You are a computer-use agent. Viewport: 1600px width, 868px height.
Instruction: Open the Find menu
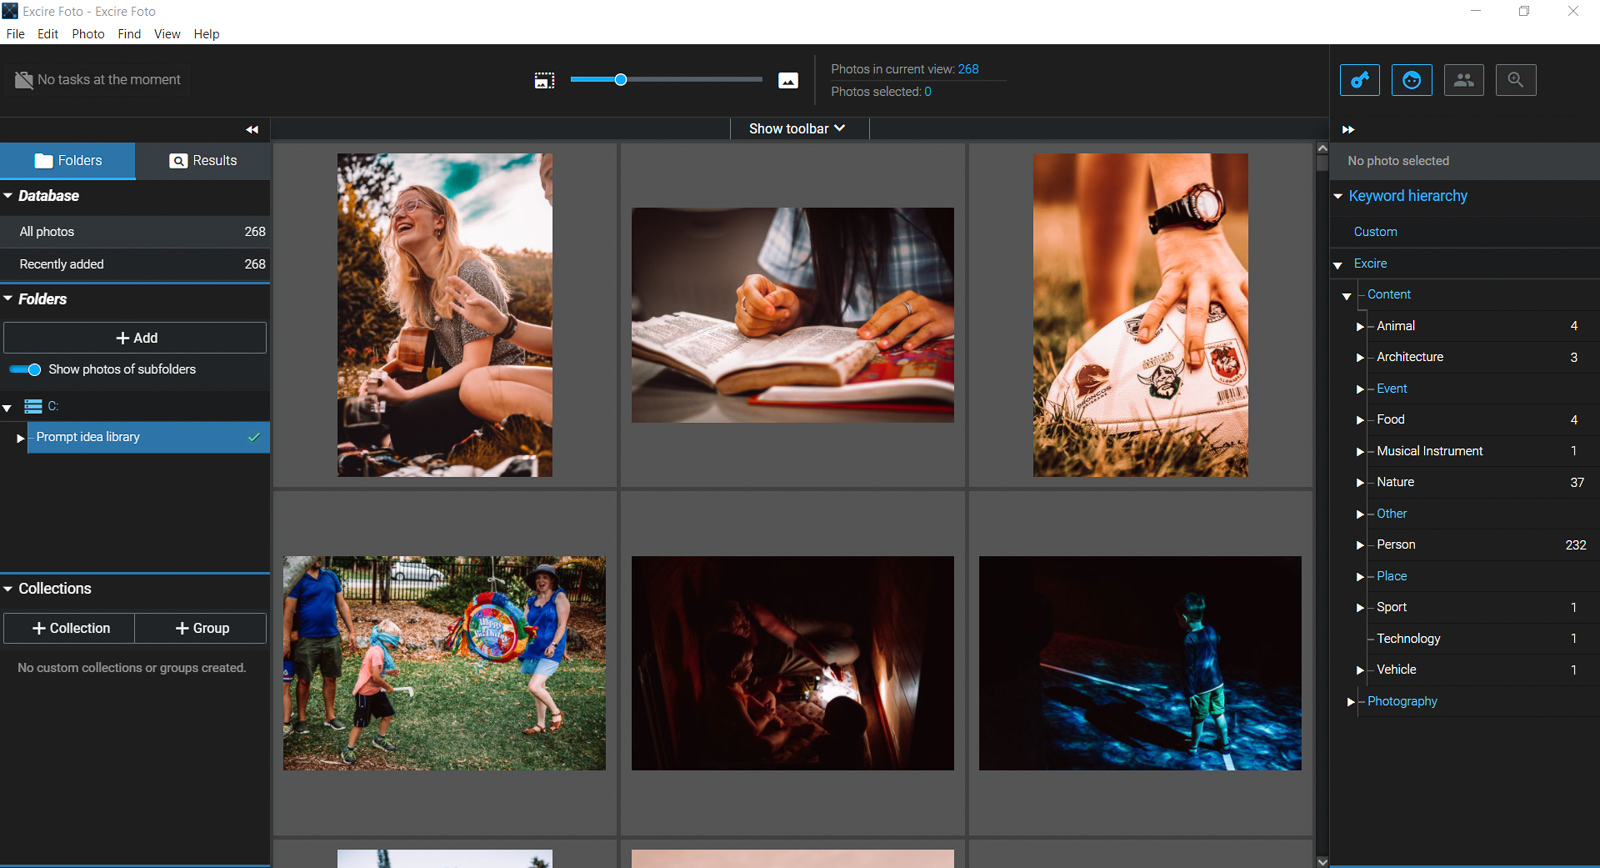coord(129,34)
